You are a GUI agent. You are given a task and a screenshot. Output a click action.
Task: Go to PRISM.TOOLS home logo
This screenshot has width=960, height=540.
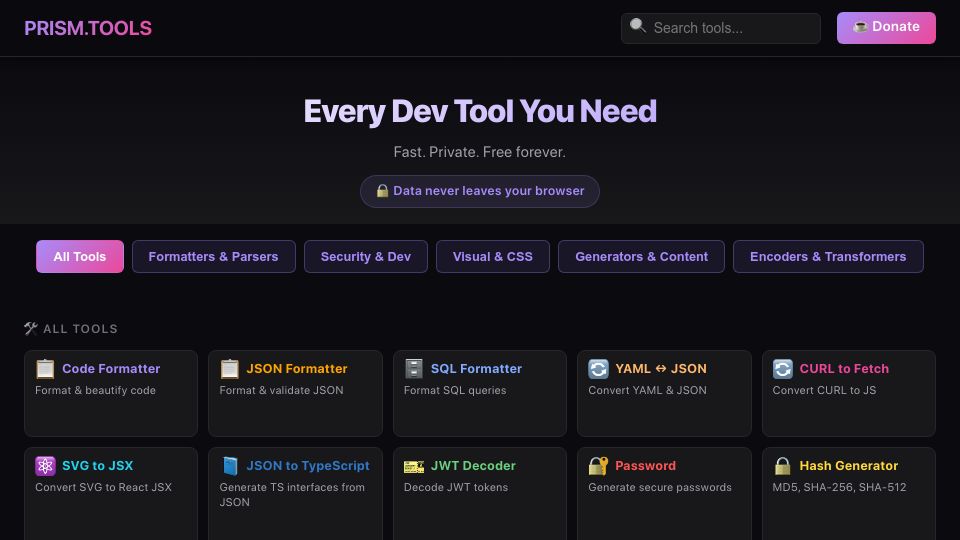(x=88, y=28)
